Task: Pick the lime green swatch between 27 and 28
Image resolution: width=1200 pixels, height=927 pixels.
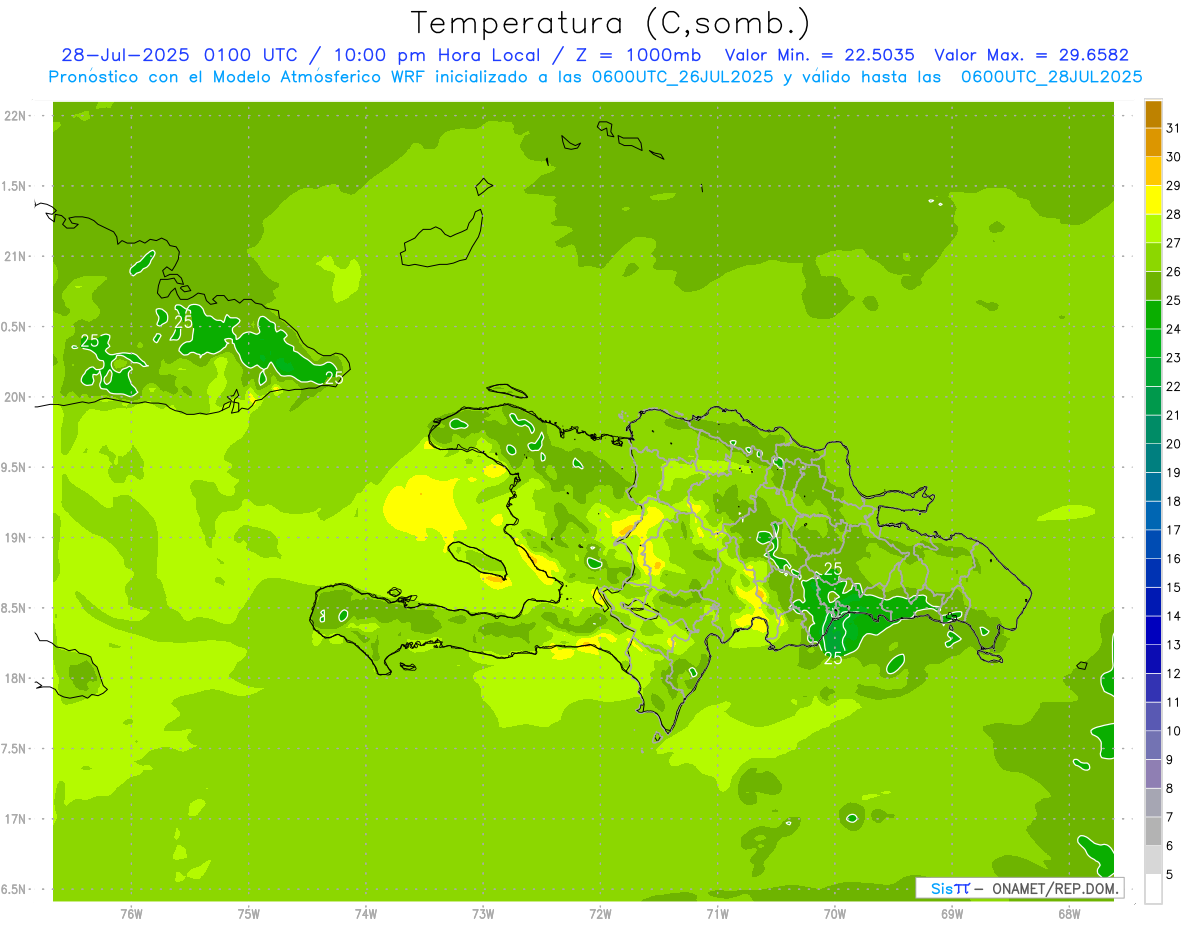Action: pyautogui.click(x=1153, y=229)
